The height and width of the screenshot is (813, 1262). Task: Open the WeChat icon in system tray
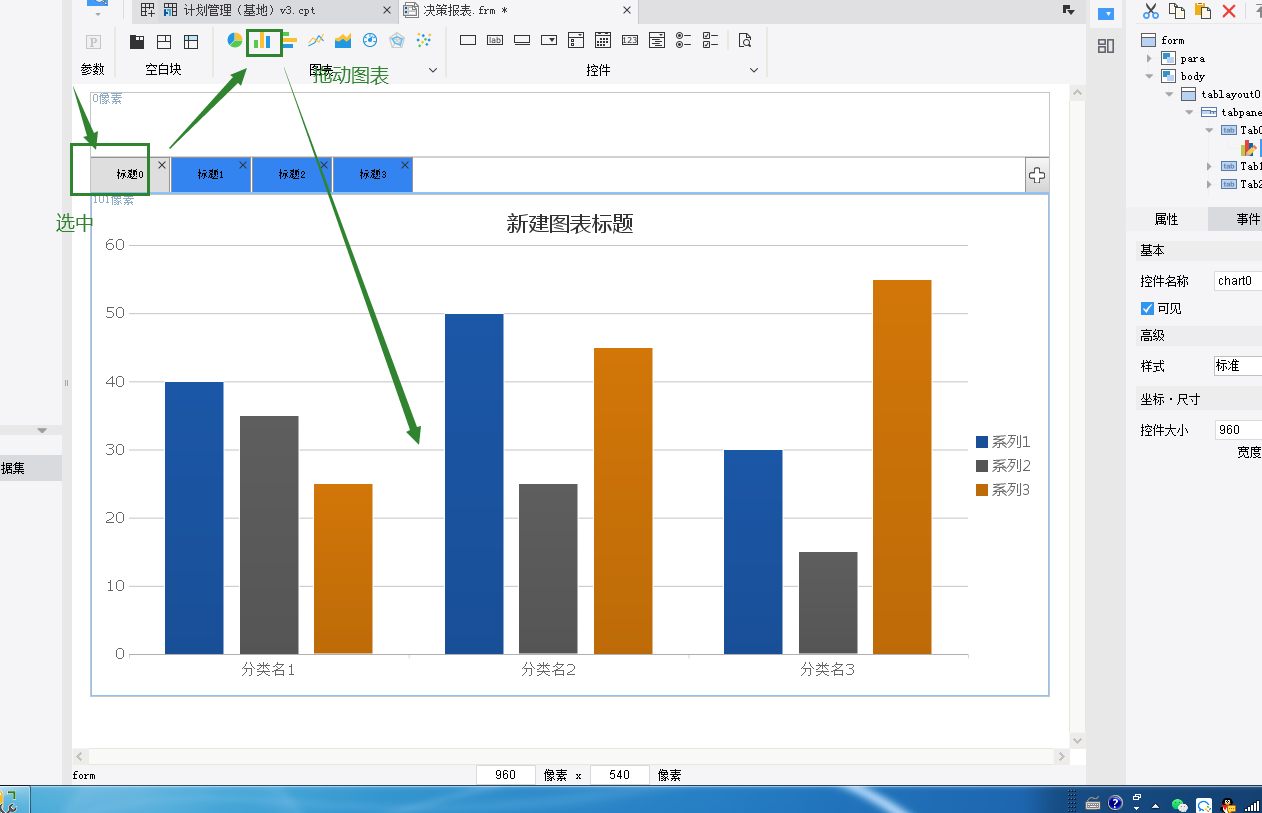(x=1181, y=804)
